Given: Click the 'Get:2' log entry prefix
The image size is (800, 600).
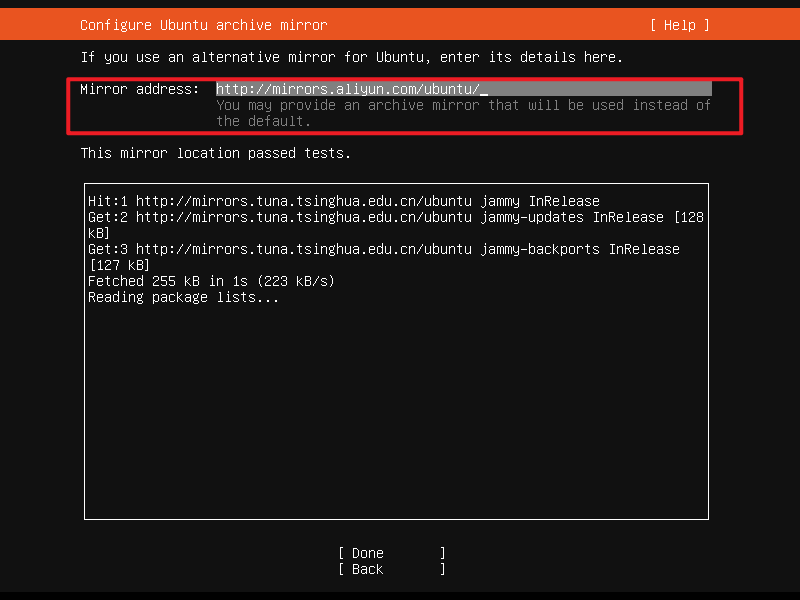Looking at the screenshot, I should (108, 217).
